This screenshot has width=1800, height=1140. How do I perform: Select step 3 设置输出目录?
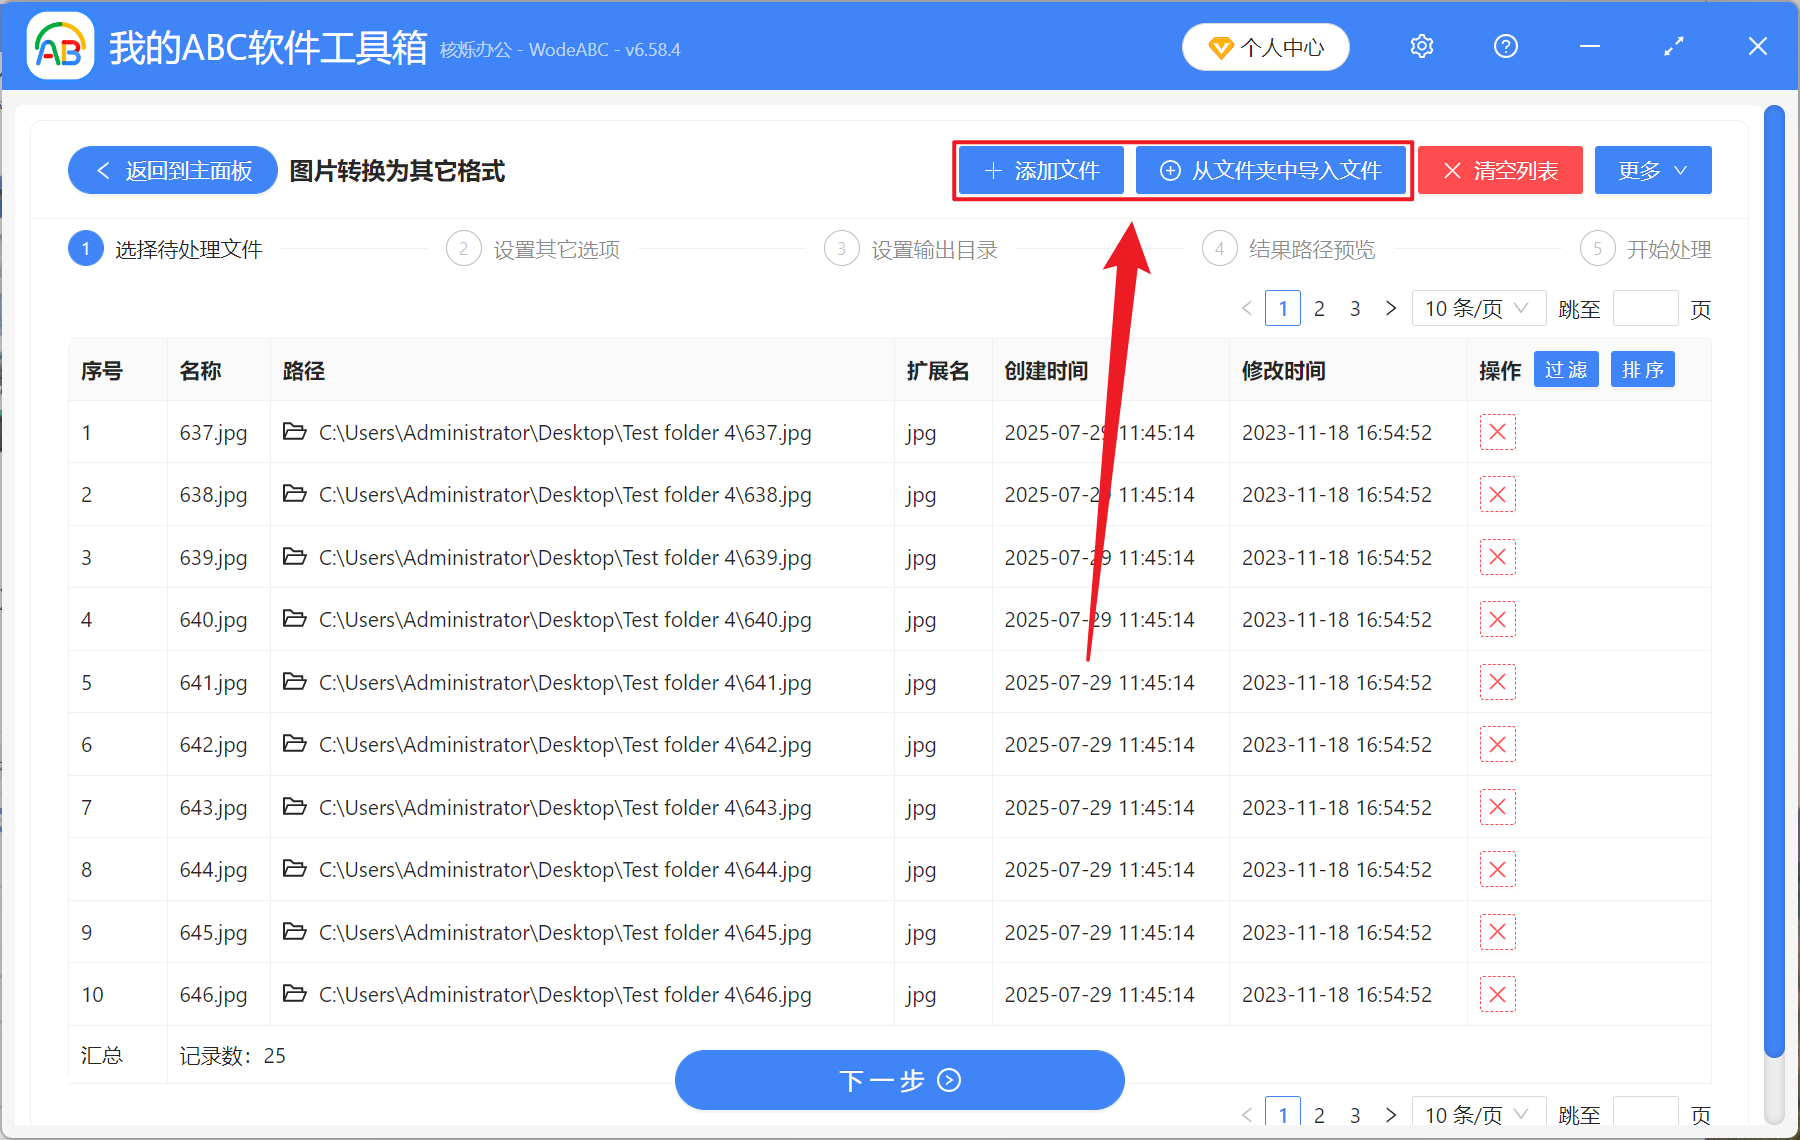pyautogui.click(x=933, y=249)
